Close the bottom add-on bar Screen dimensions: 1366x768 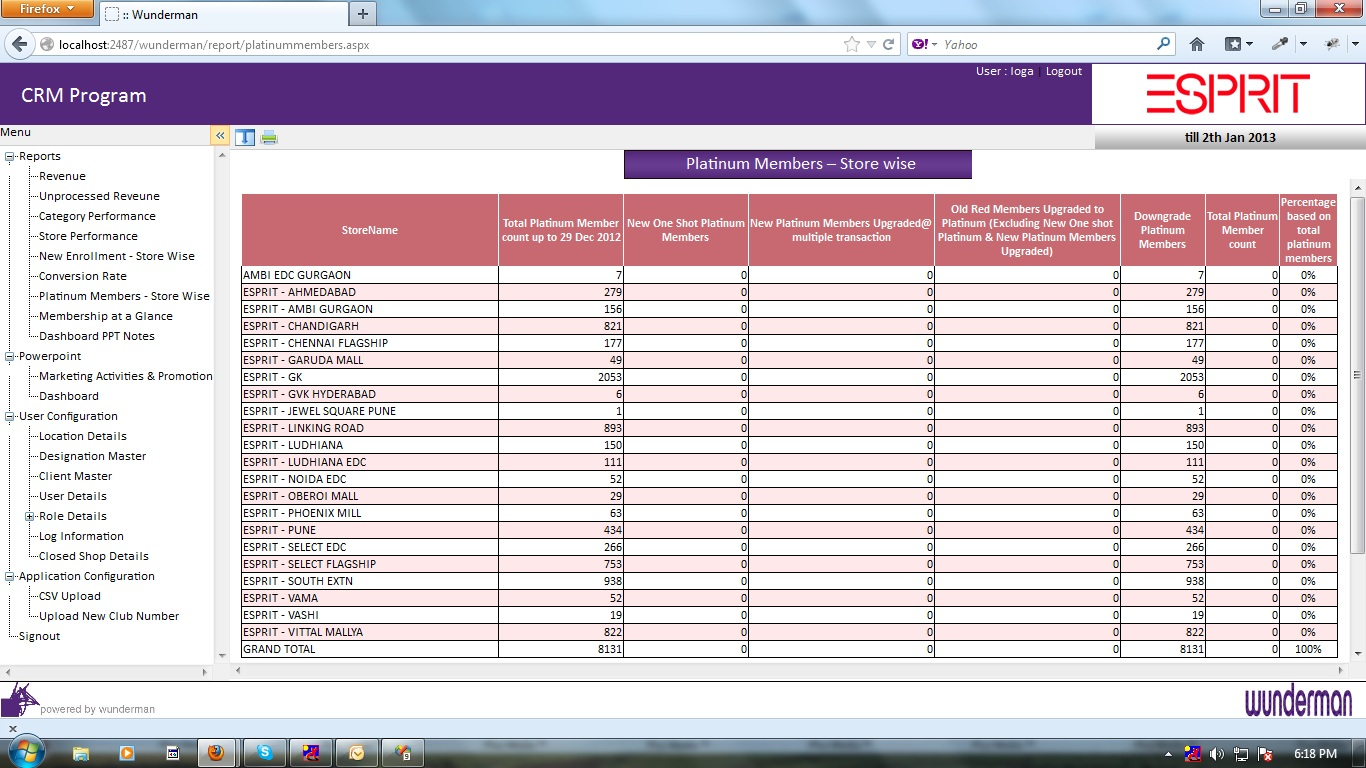(13, 729)
